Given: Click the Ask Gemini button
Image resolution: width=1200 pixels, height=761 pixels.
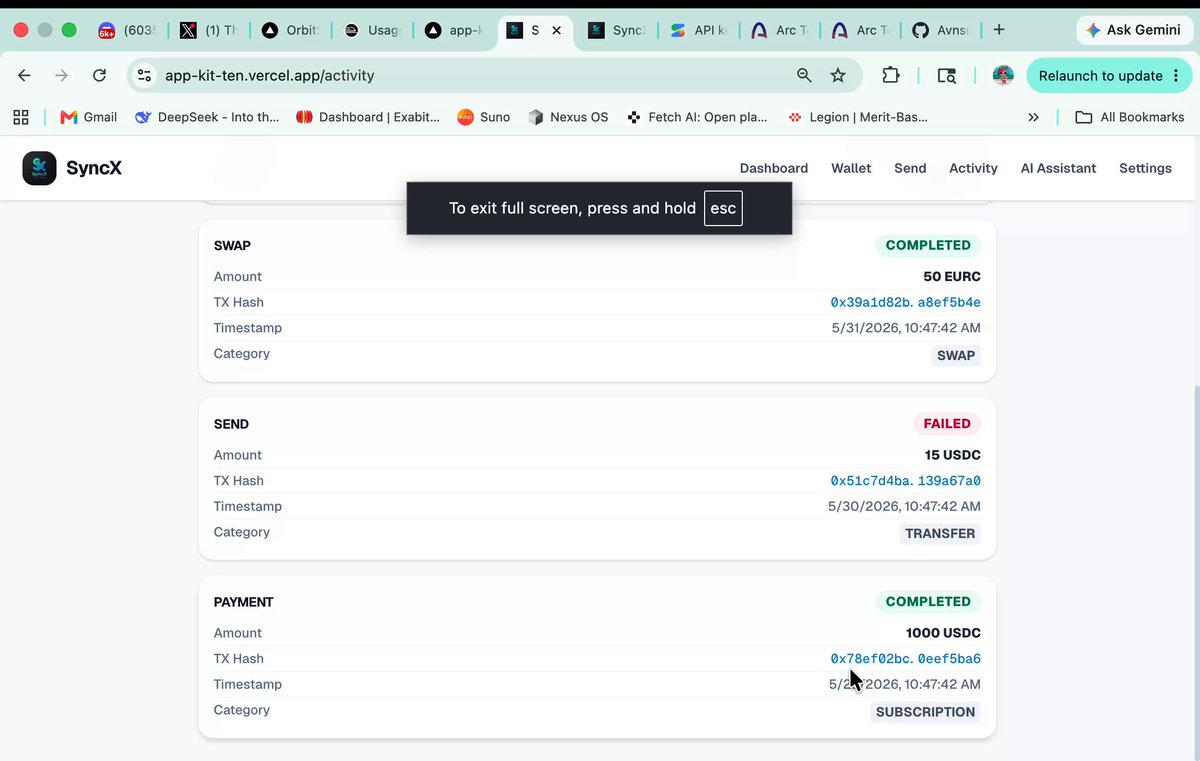Looking at the screenshot, I should (1133, 30).
